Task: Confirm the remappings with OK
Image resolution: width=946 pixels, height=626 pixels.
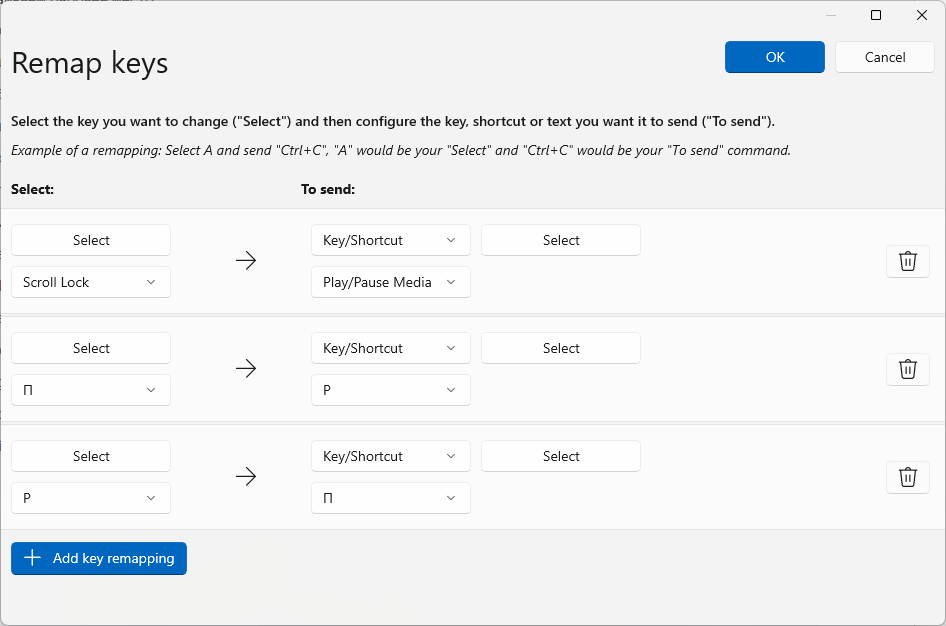Action: [x=774, y=57]
